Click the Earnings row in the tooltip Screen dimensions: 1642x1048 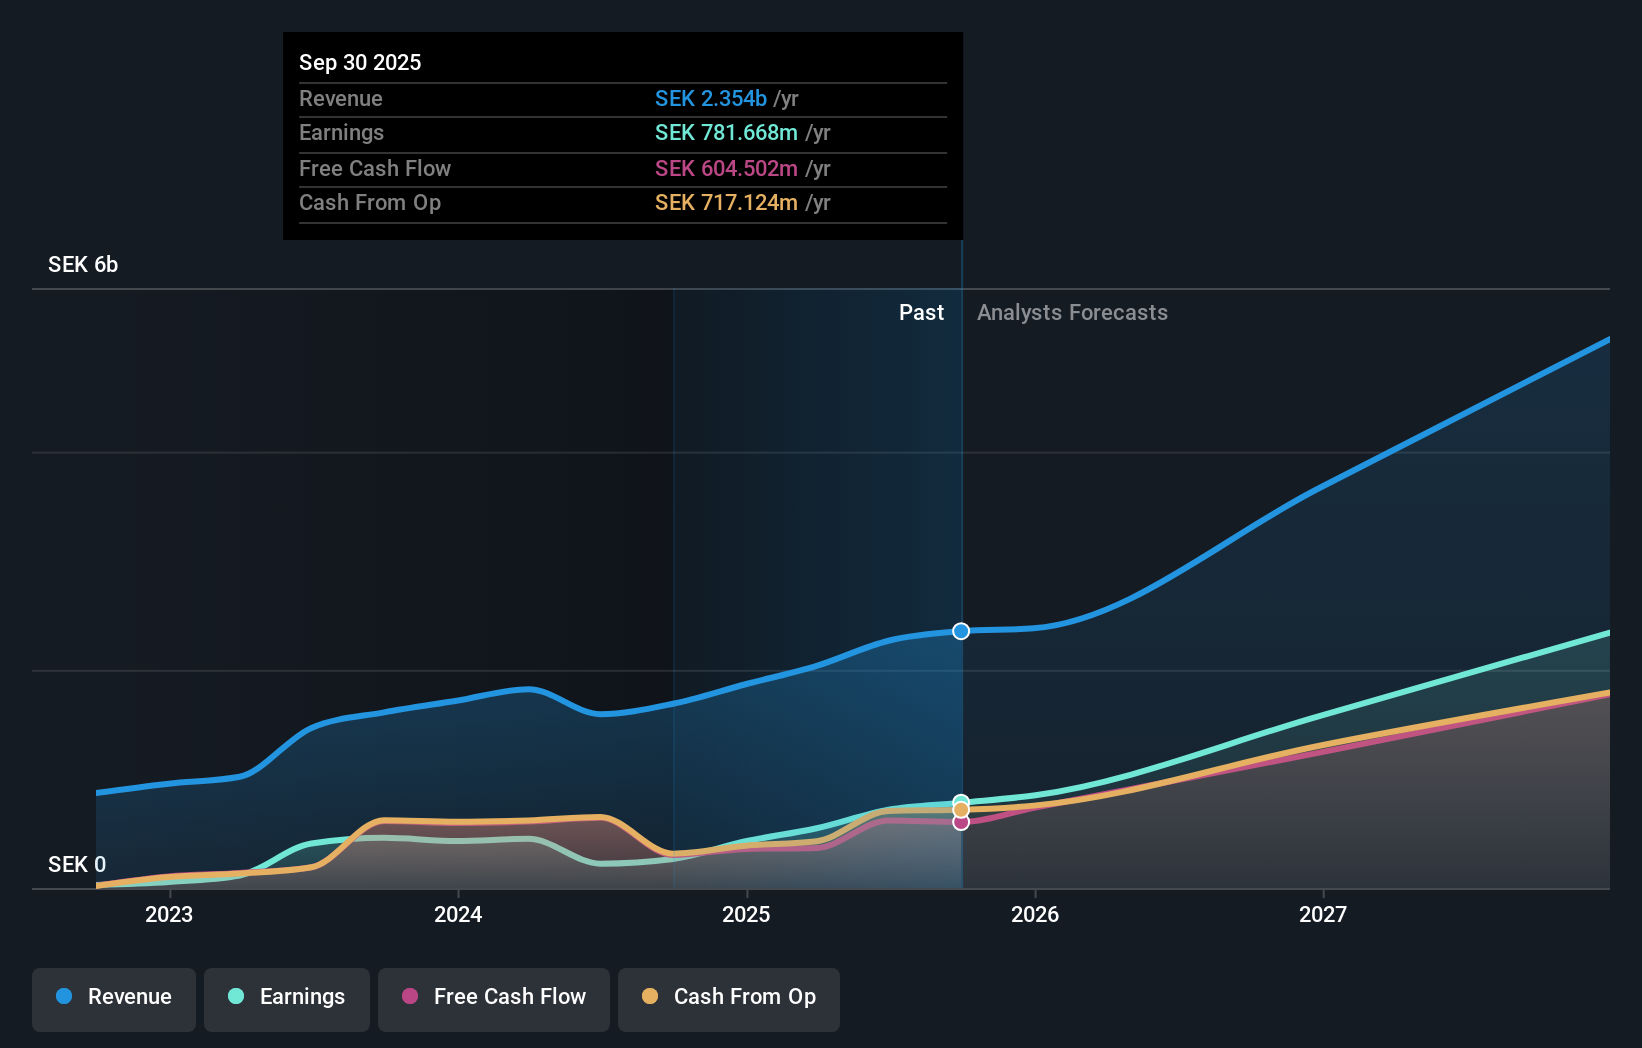coord(622,133)
